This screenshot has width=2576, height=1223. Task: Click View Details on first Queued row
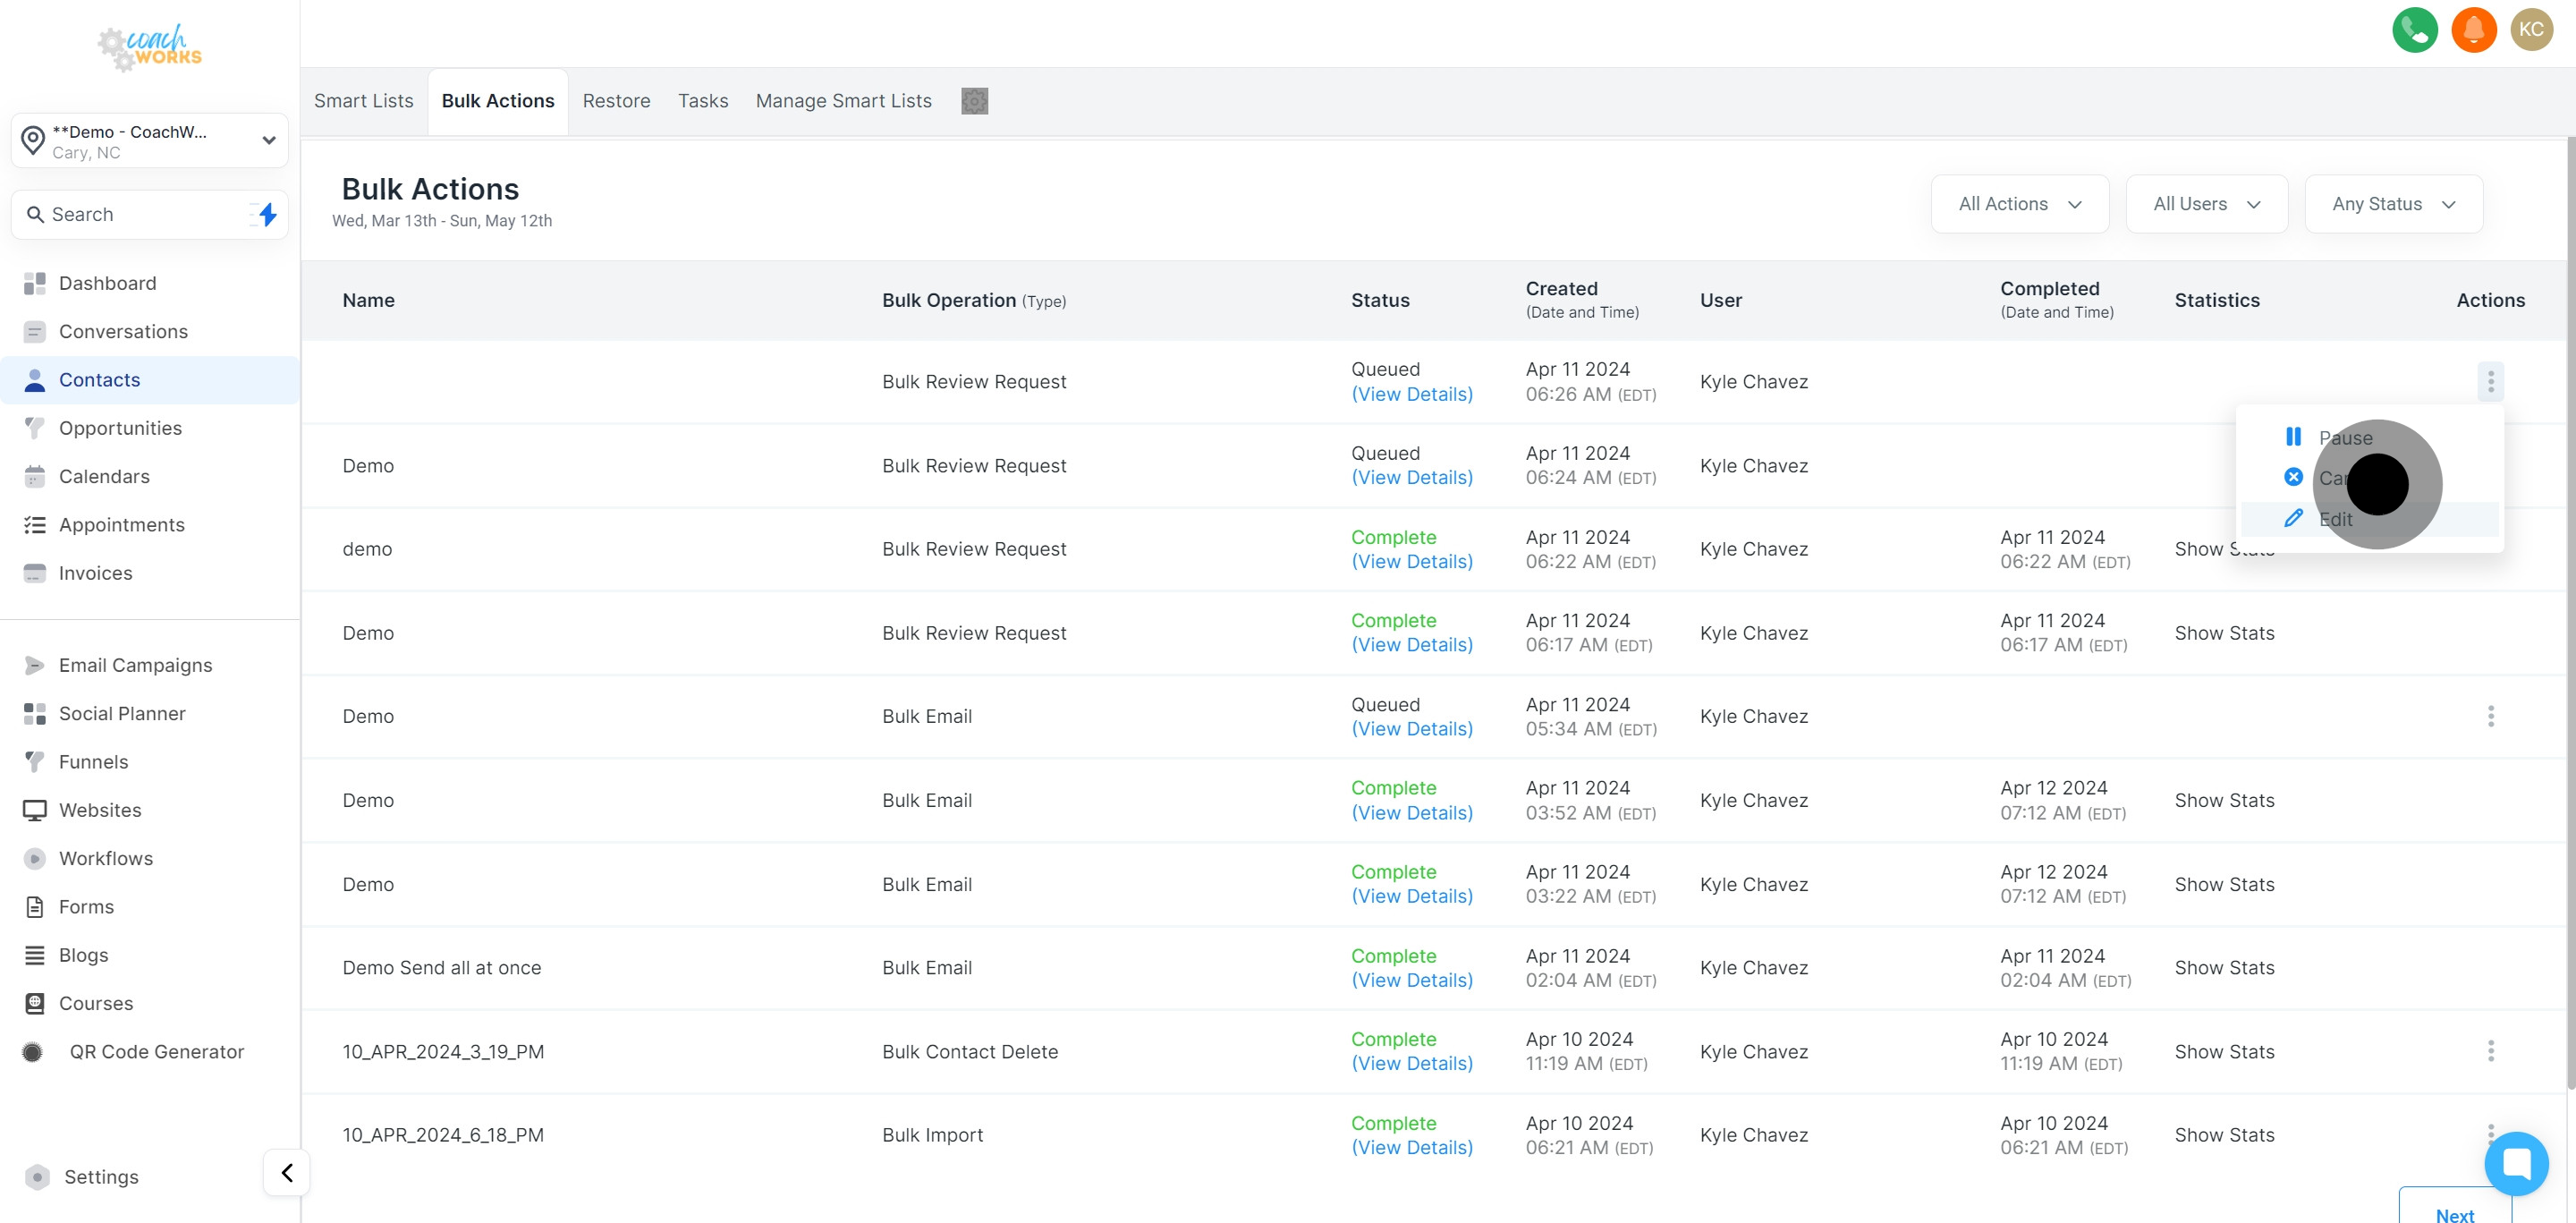1411,394
